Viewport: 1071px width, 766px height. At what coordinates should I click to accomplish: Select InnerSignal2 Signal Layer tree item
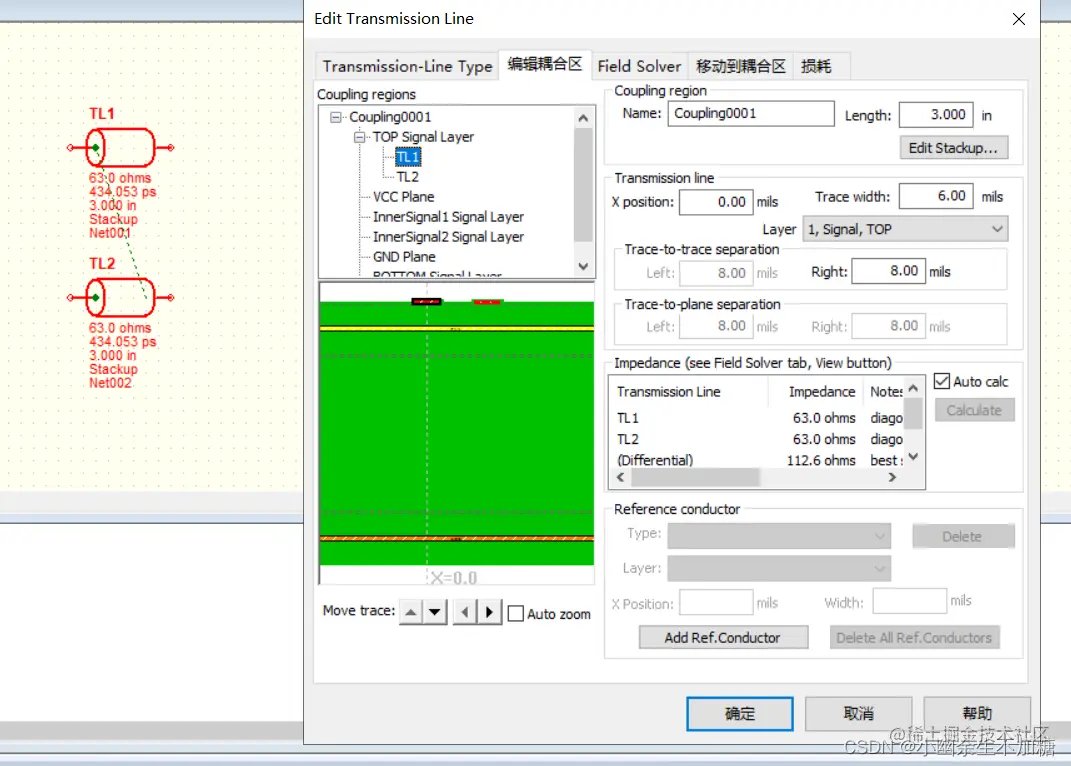pos(448,236)
